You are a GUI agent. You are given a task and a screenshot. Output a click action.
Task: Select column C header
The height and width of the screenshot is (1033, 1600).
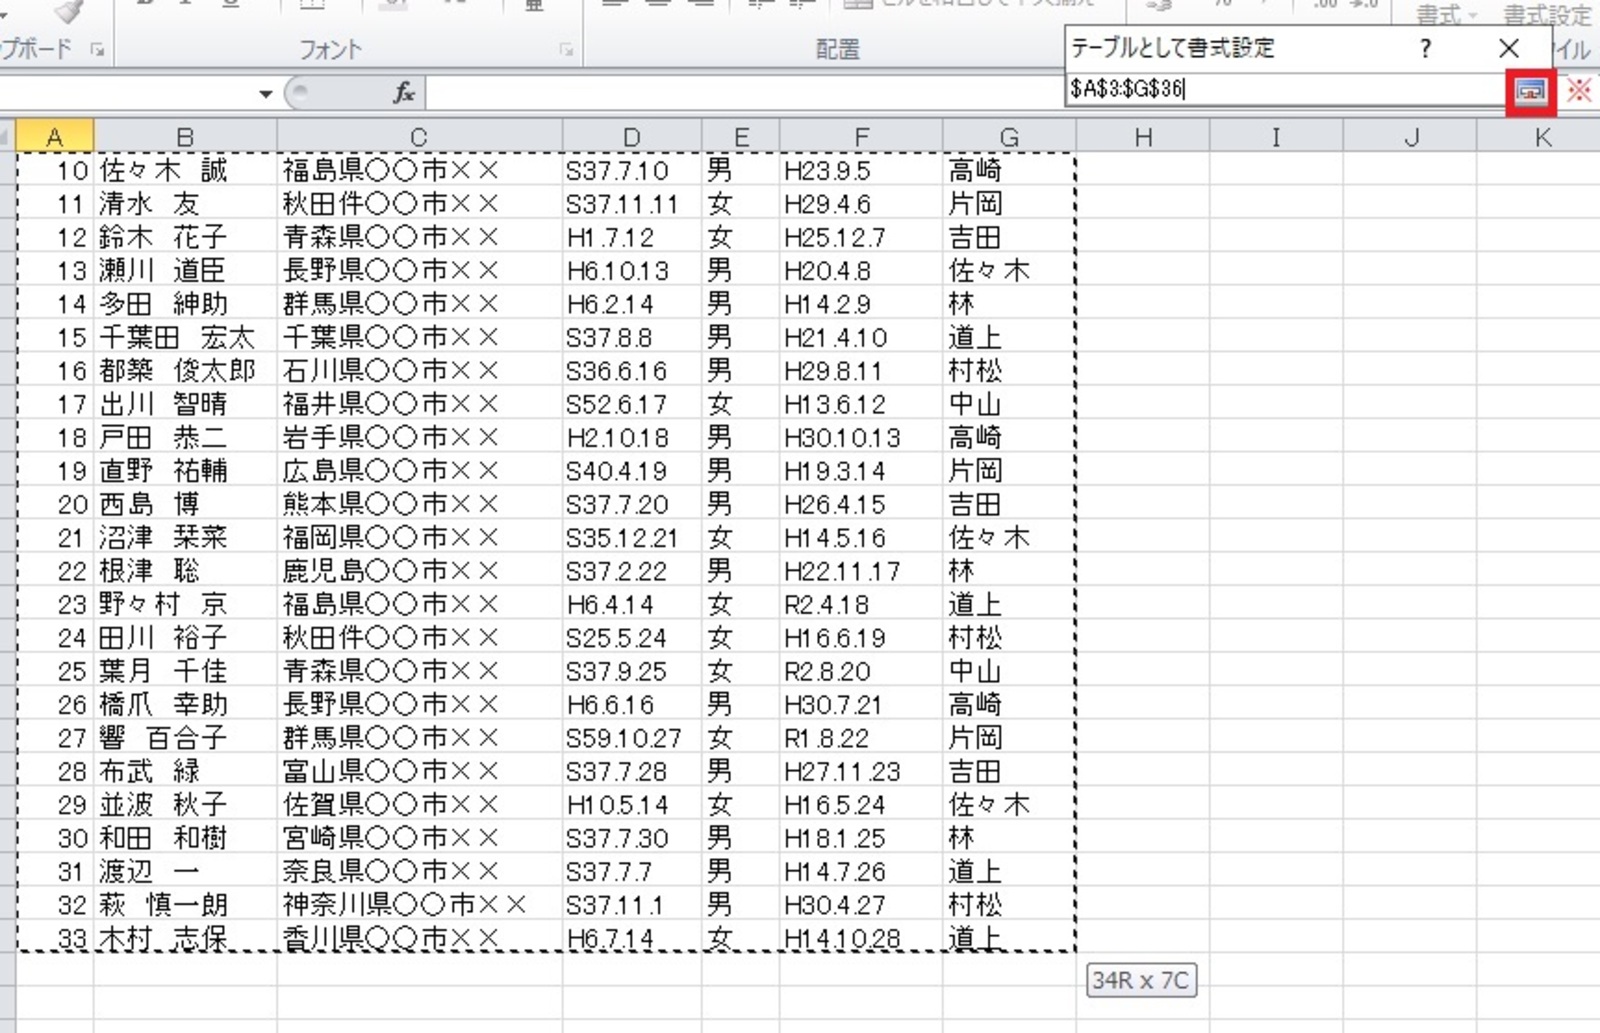pos(419,136)
